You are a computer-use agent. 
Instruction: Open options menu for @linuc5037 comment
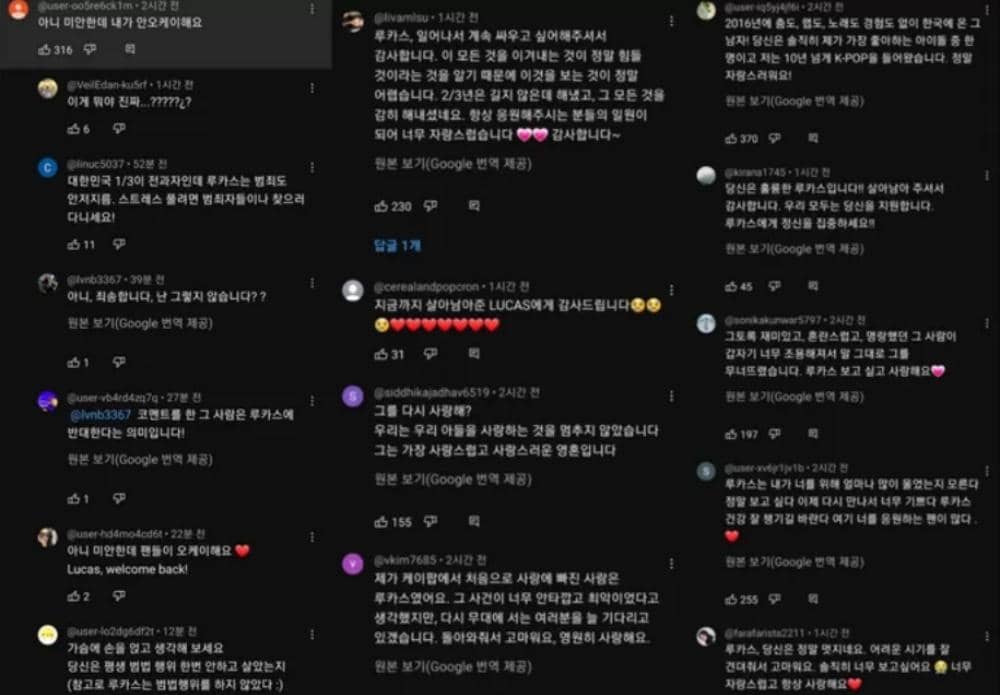[312, 168]
